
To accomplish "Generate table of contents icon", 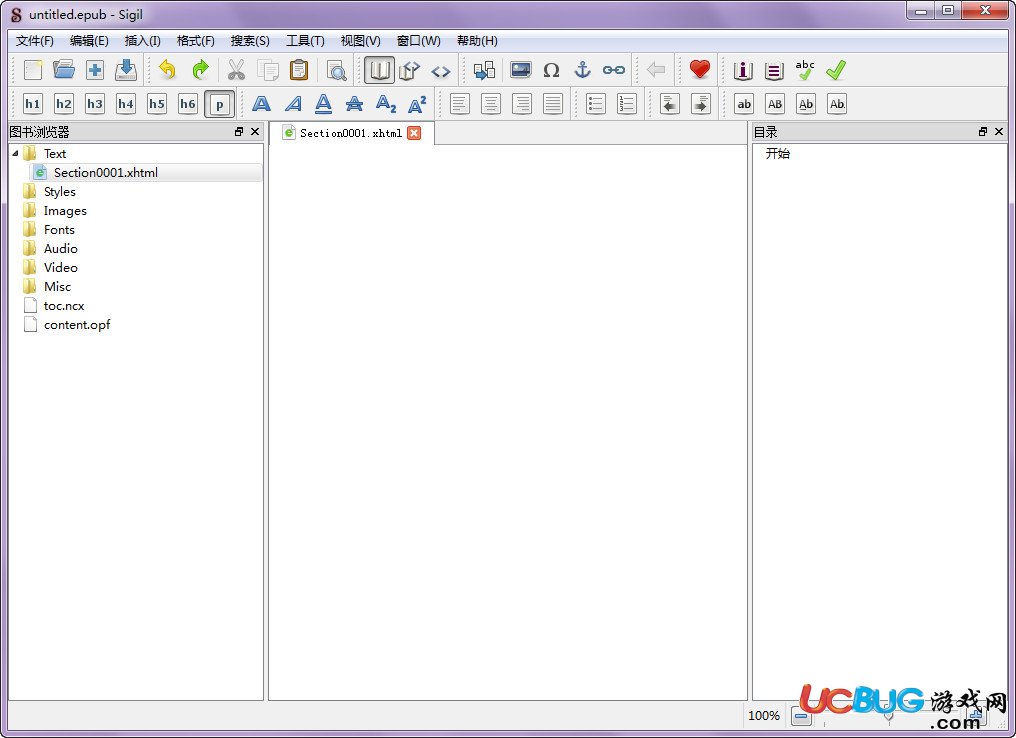I will click(x=774, y=70).
